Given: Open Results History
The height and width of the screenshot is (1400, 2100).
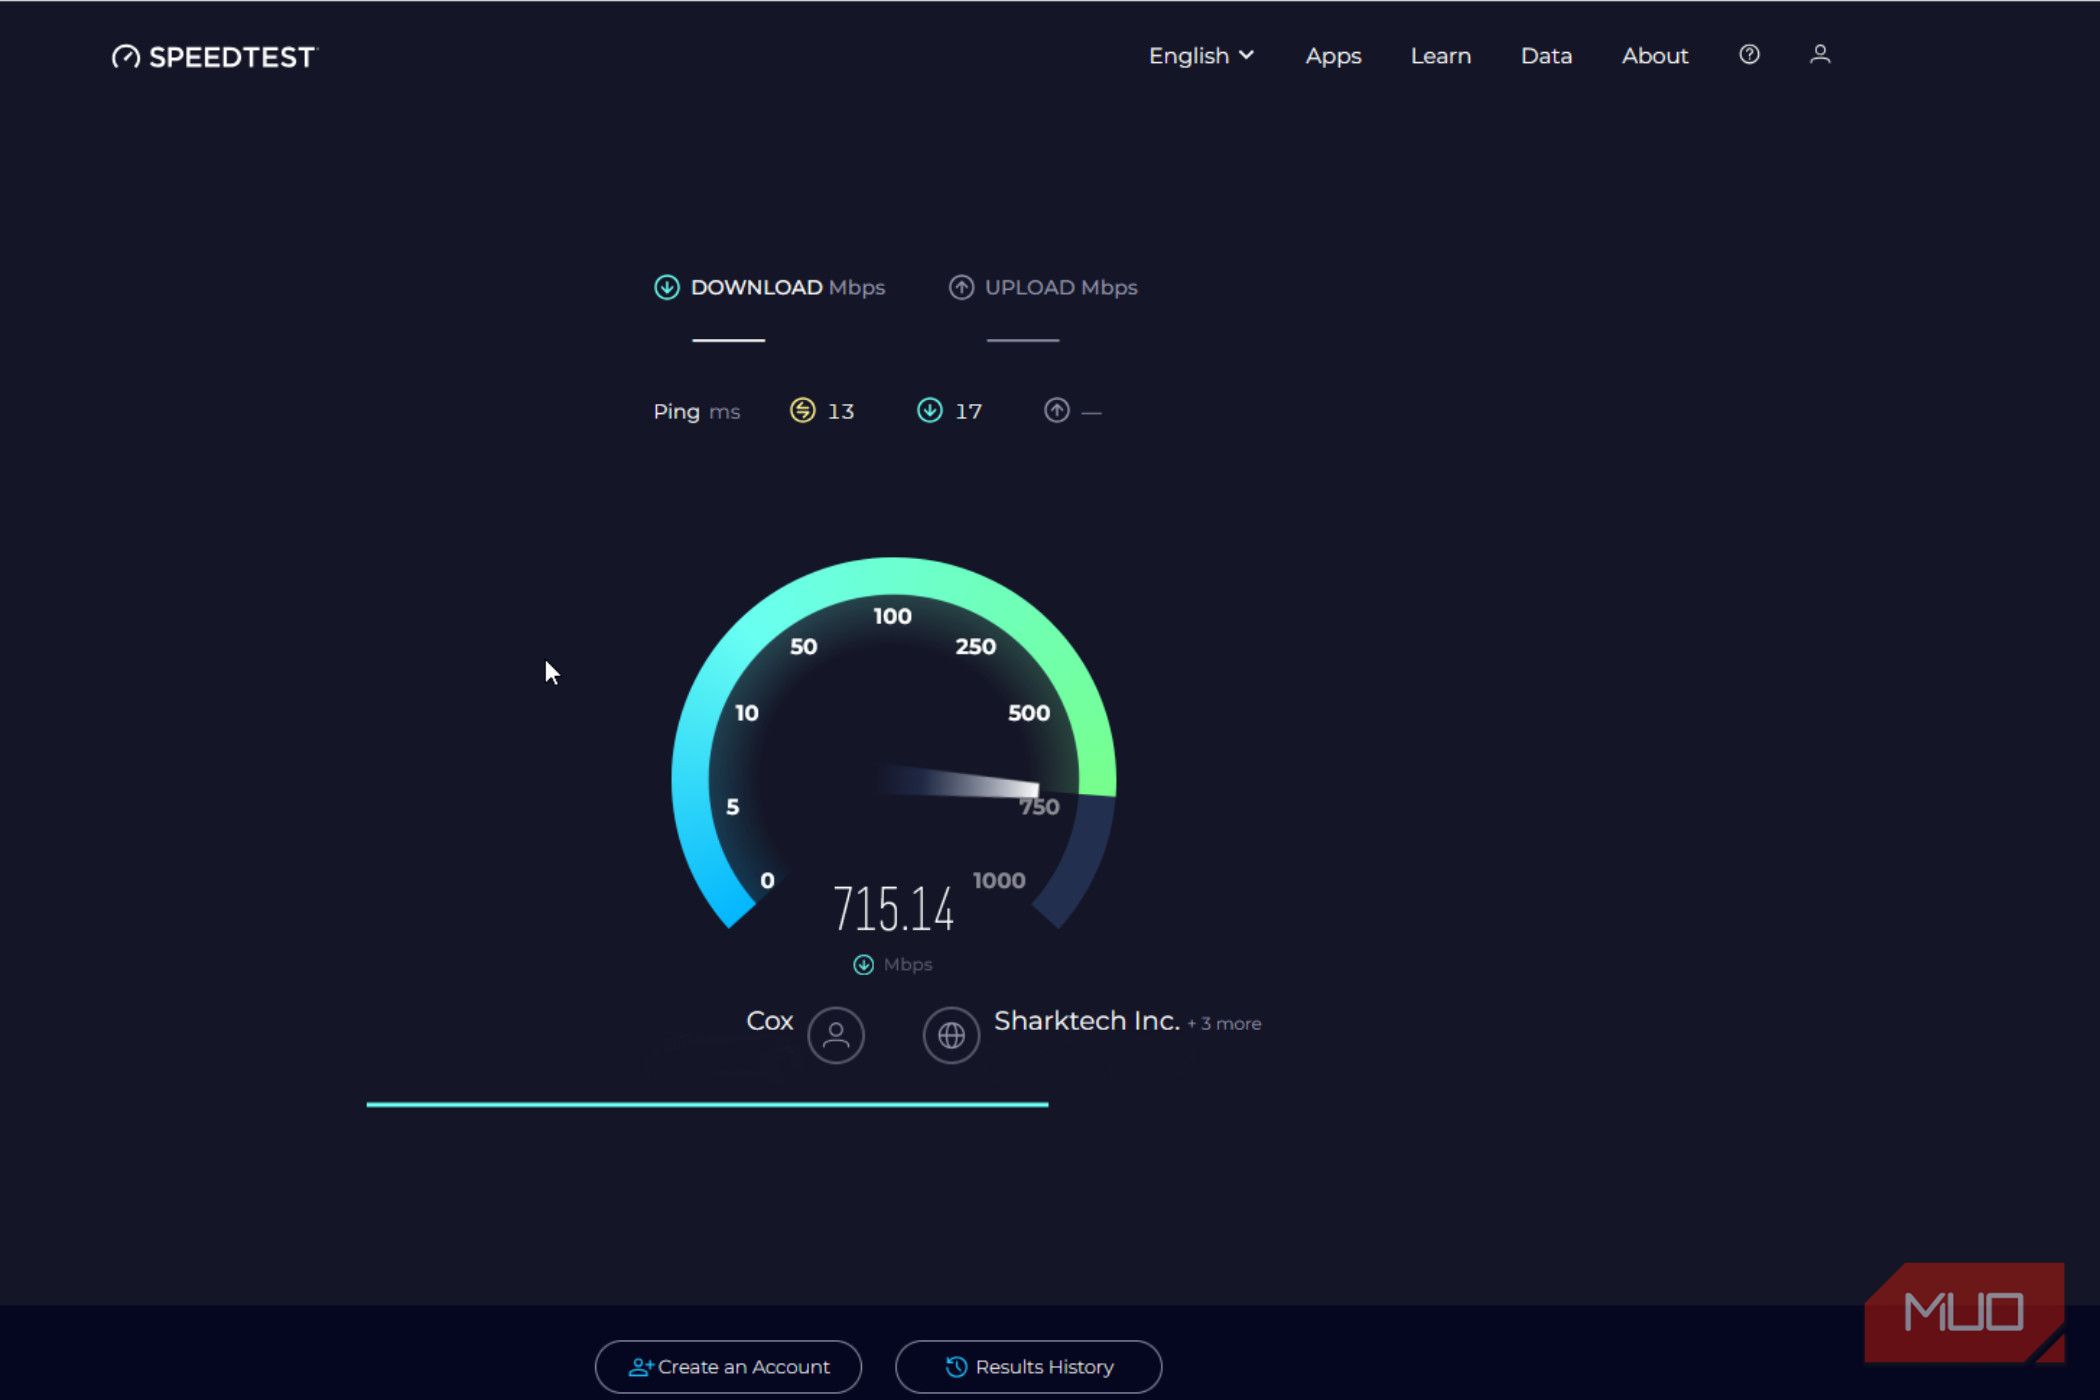Looking at the screenshot, I should click(x=1028, y=1367).
